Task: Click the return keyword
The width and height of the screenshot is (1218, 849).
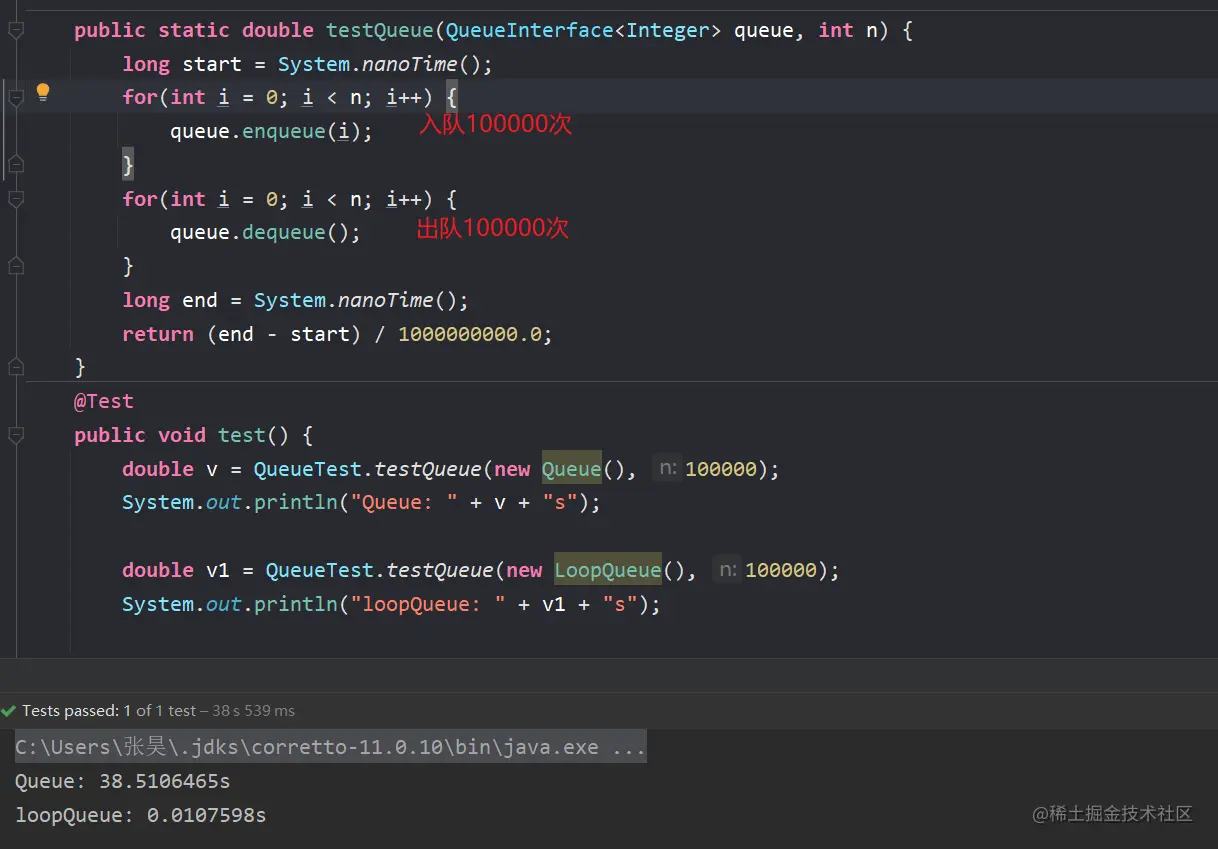Action: [x=158, y=334]
